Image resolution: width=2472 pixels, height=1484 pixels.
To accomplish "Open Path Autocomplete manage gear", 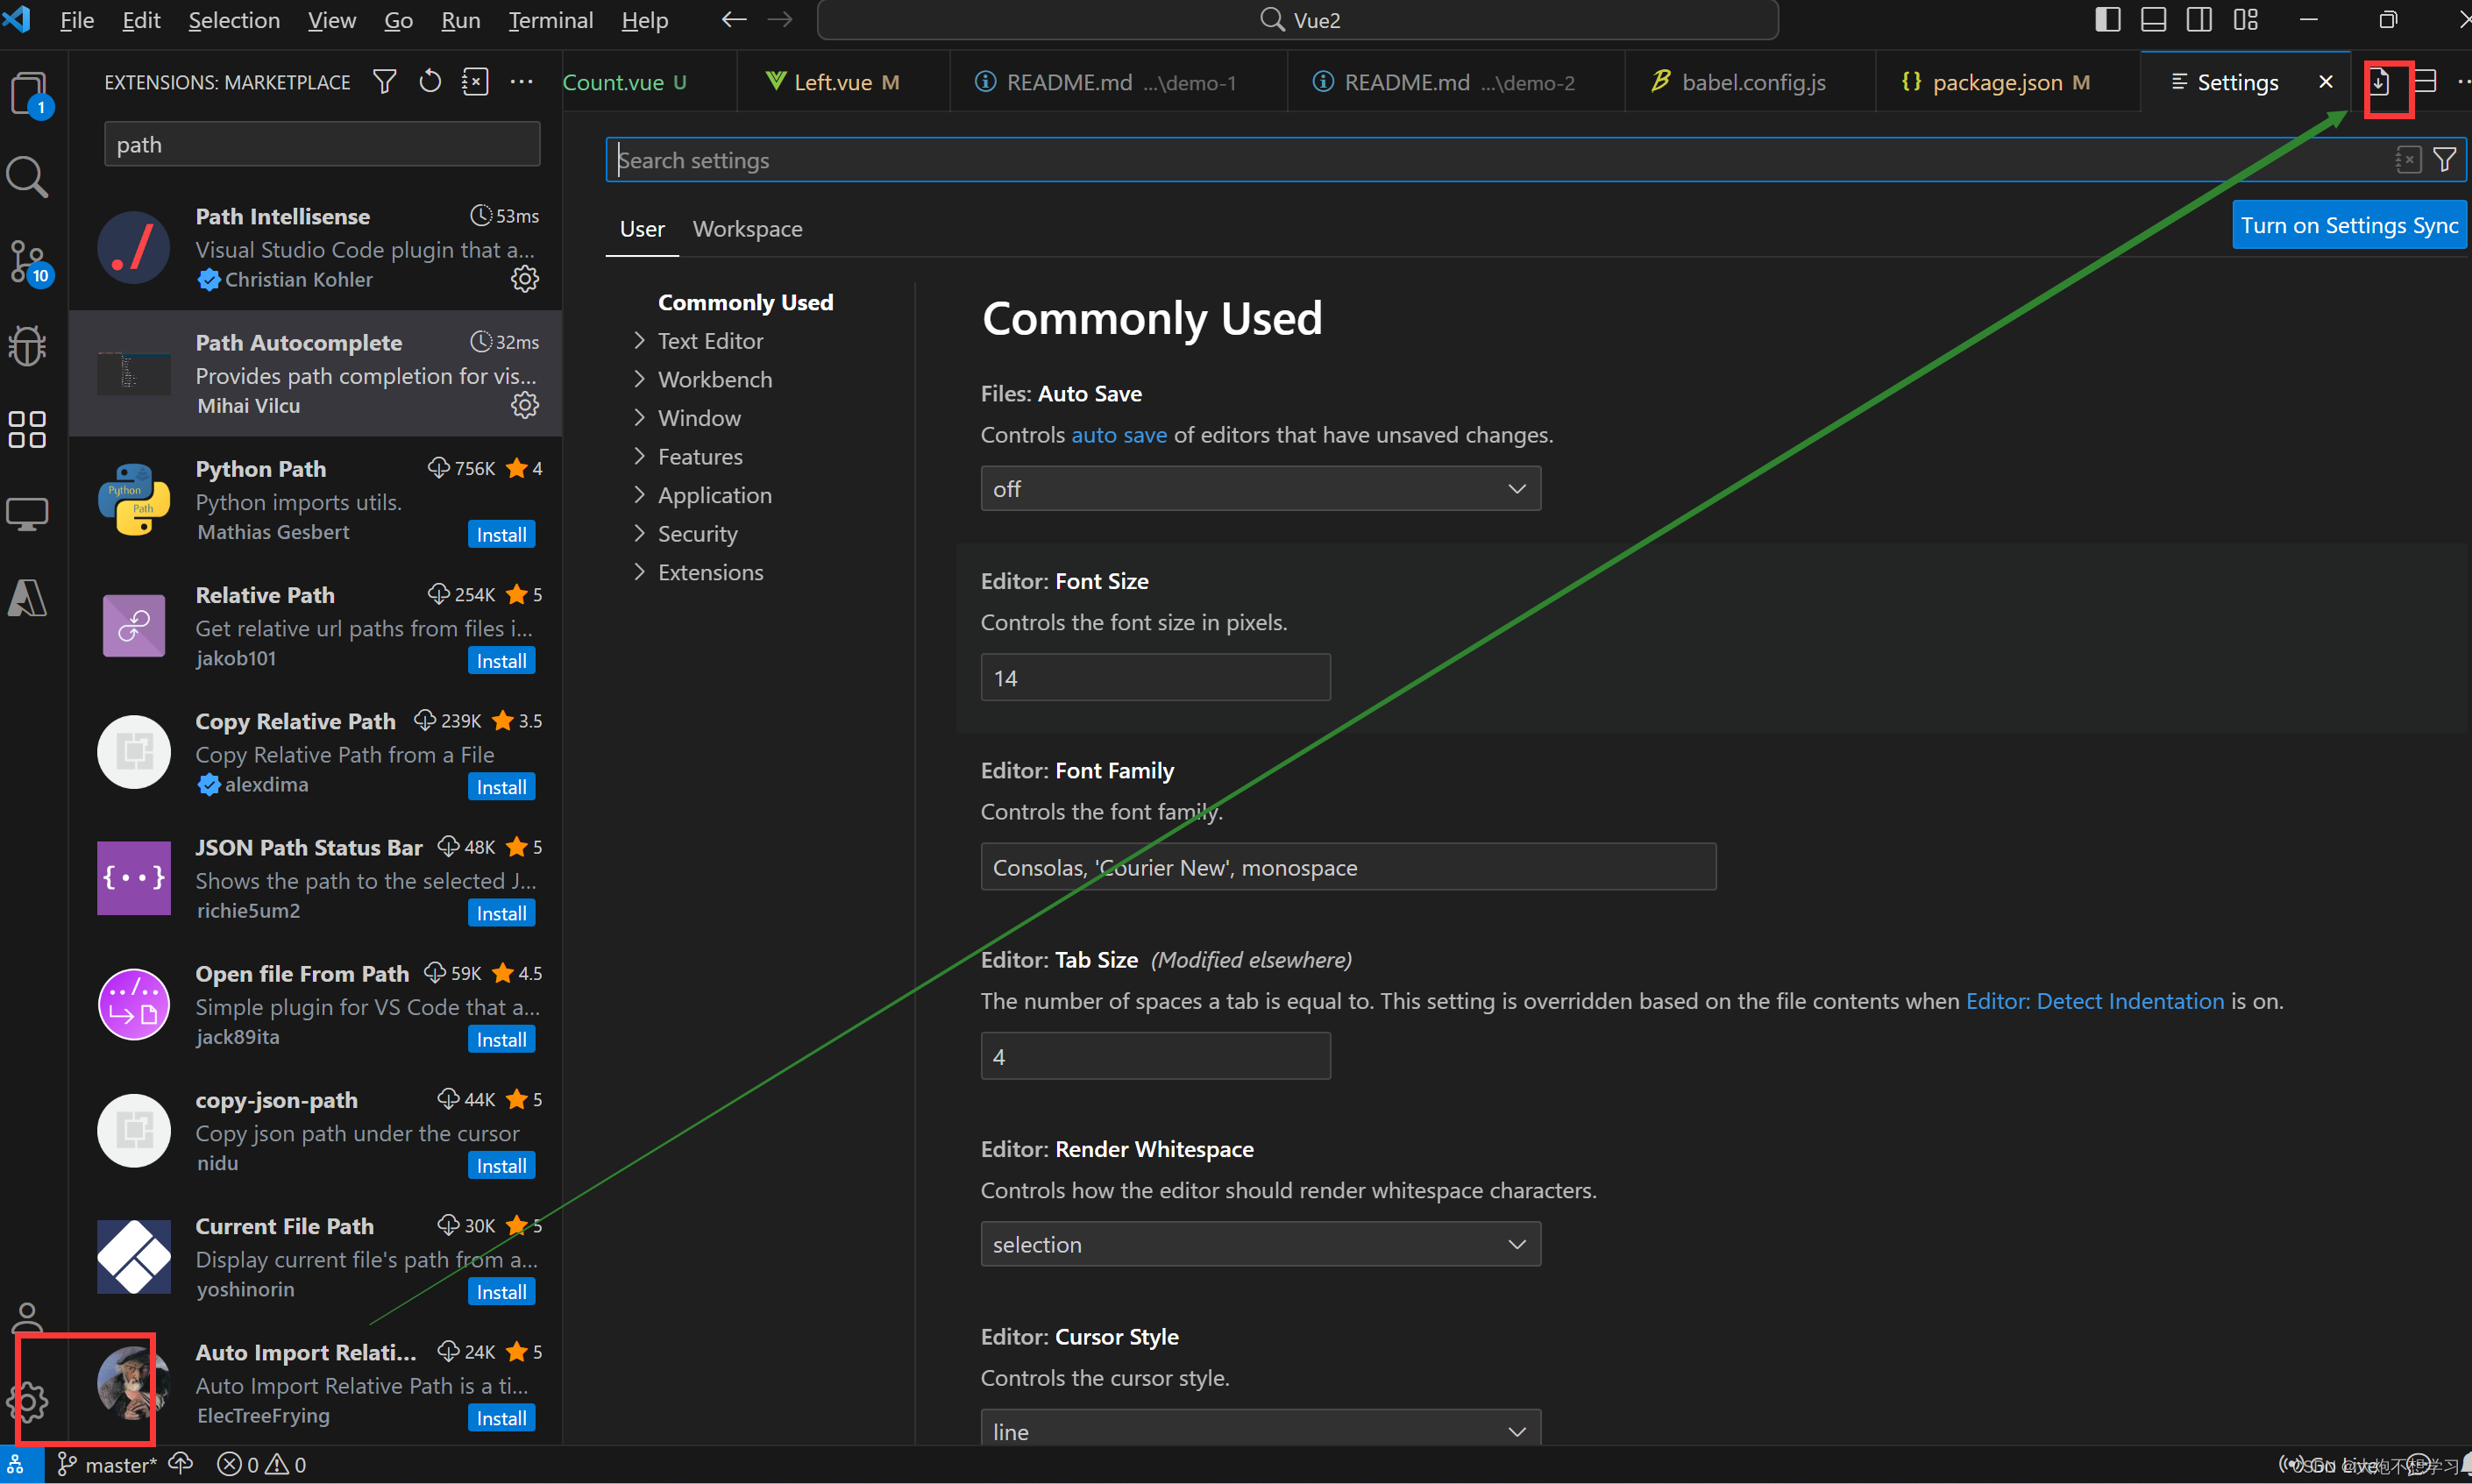I will tap(525, 405).
